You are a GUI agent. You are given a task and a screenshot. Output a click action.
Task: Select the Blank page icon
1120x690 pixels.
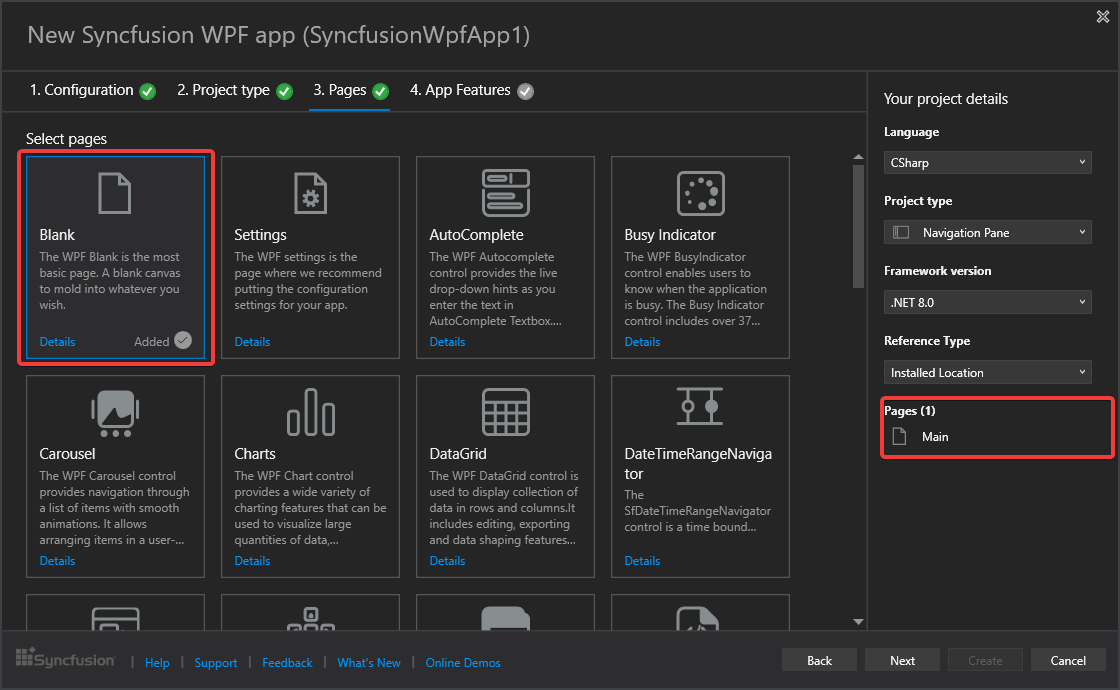tap(115, 193)
